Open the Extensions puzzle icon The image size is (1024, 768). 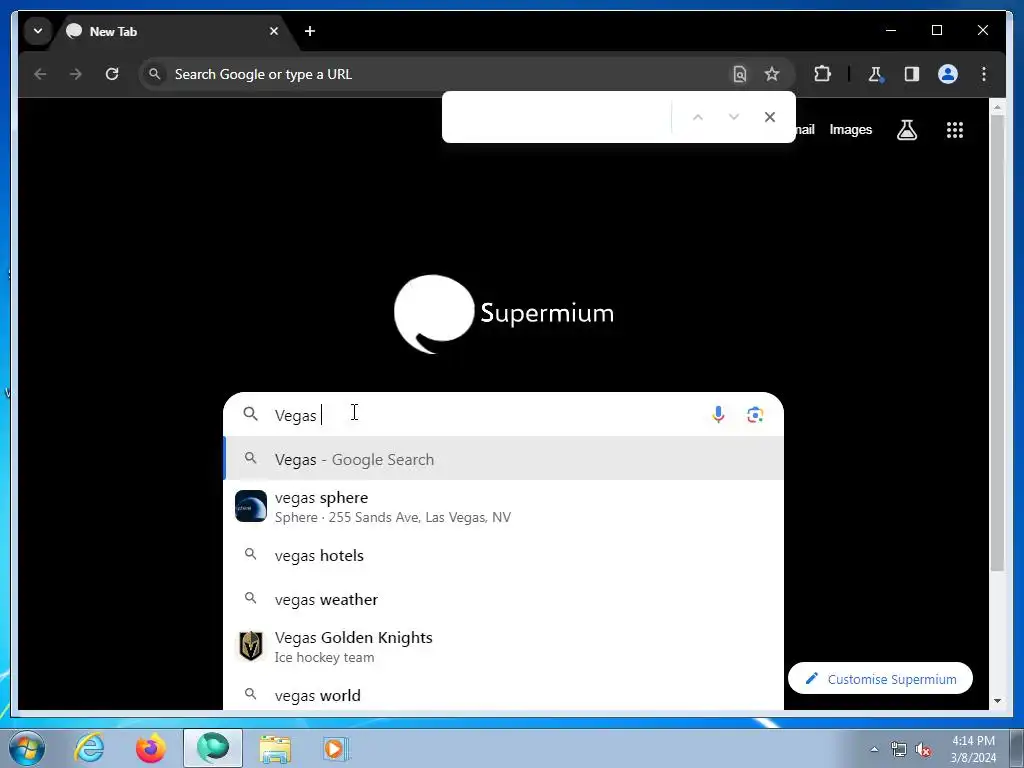(822, 74)
